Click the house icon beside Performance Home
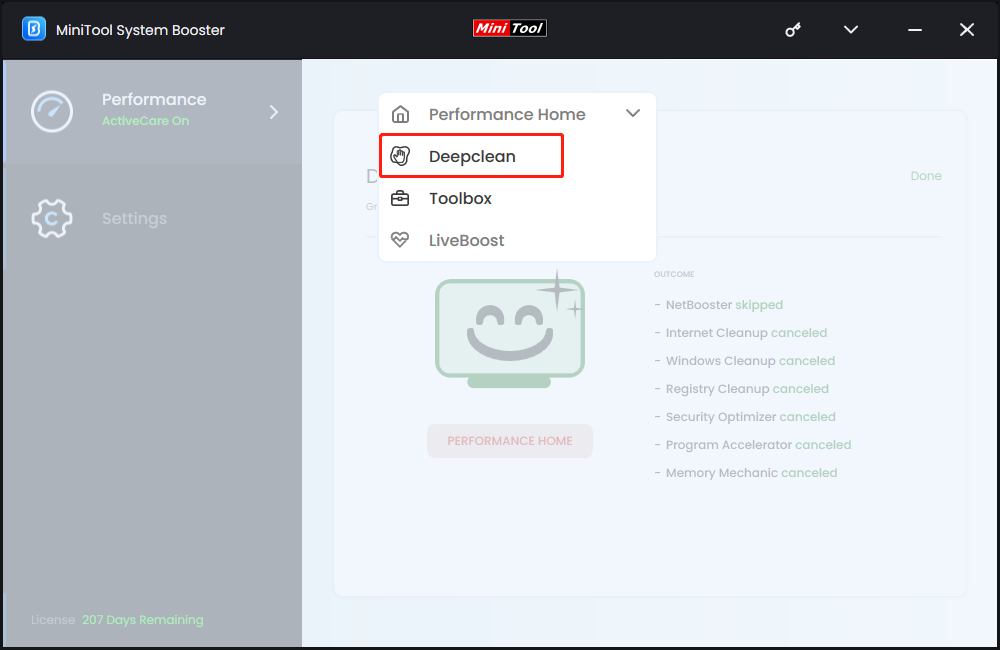 pyautogui.click(x=400, y=114)
